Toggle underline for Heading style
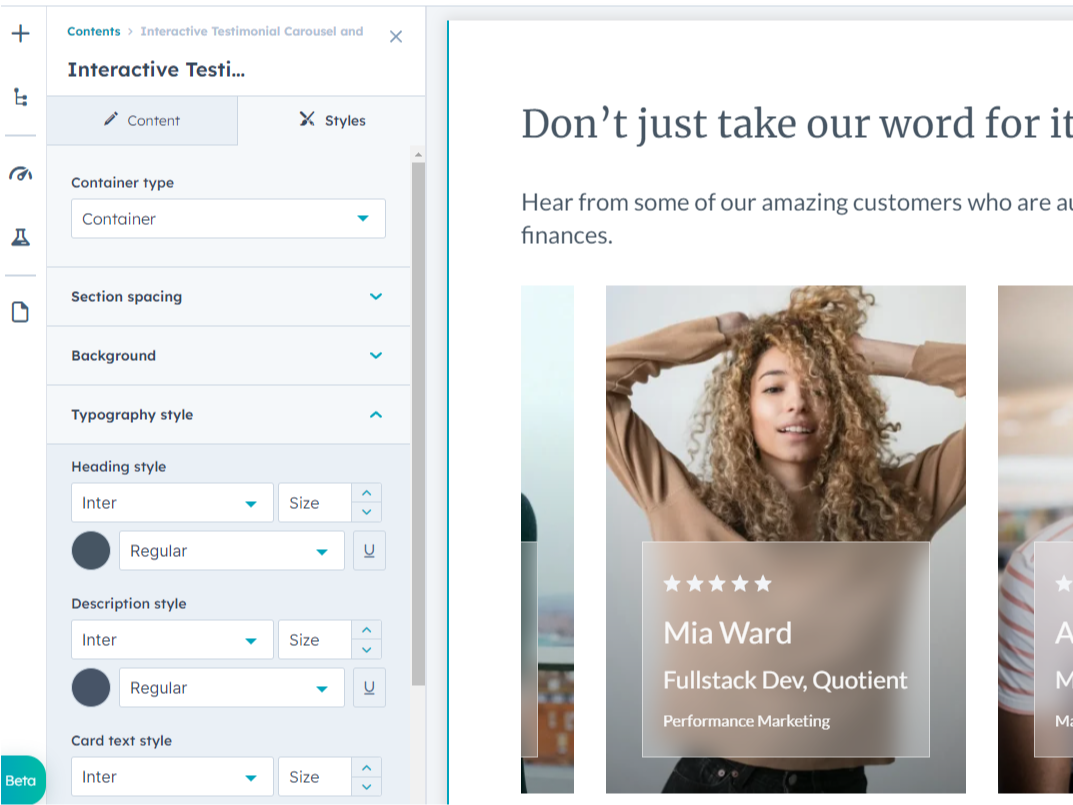 pos(369,551)
